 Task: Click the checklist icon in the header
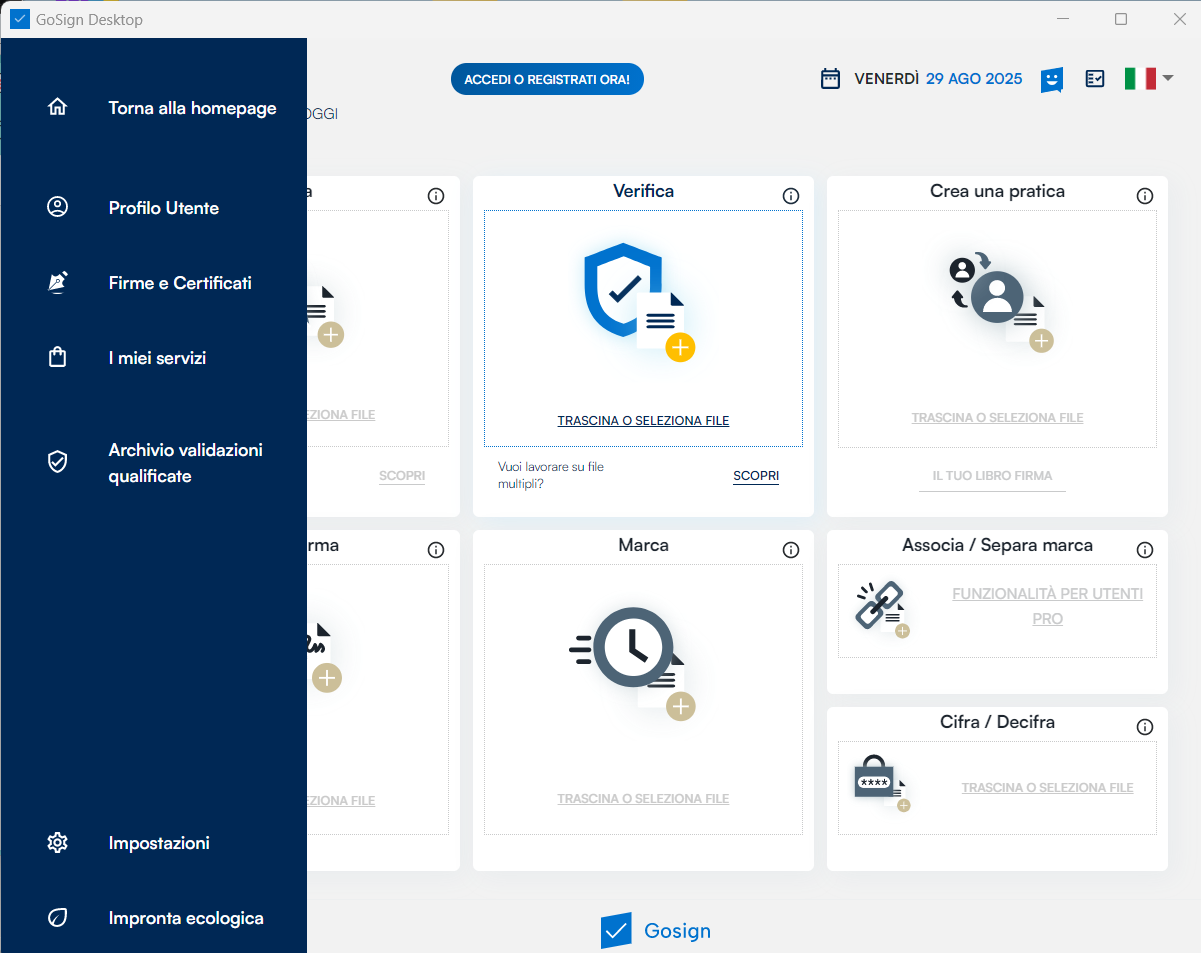[x=1095, y=79]
